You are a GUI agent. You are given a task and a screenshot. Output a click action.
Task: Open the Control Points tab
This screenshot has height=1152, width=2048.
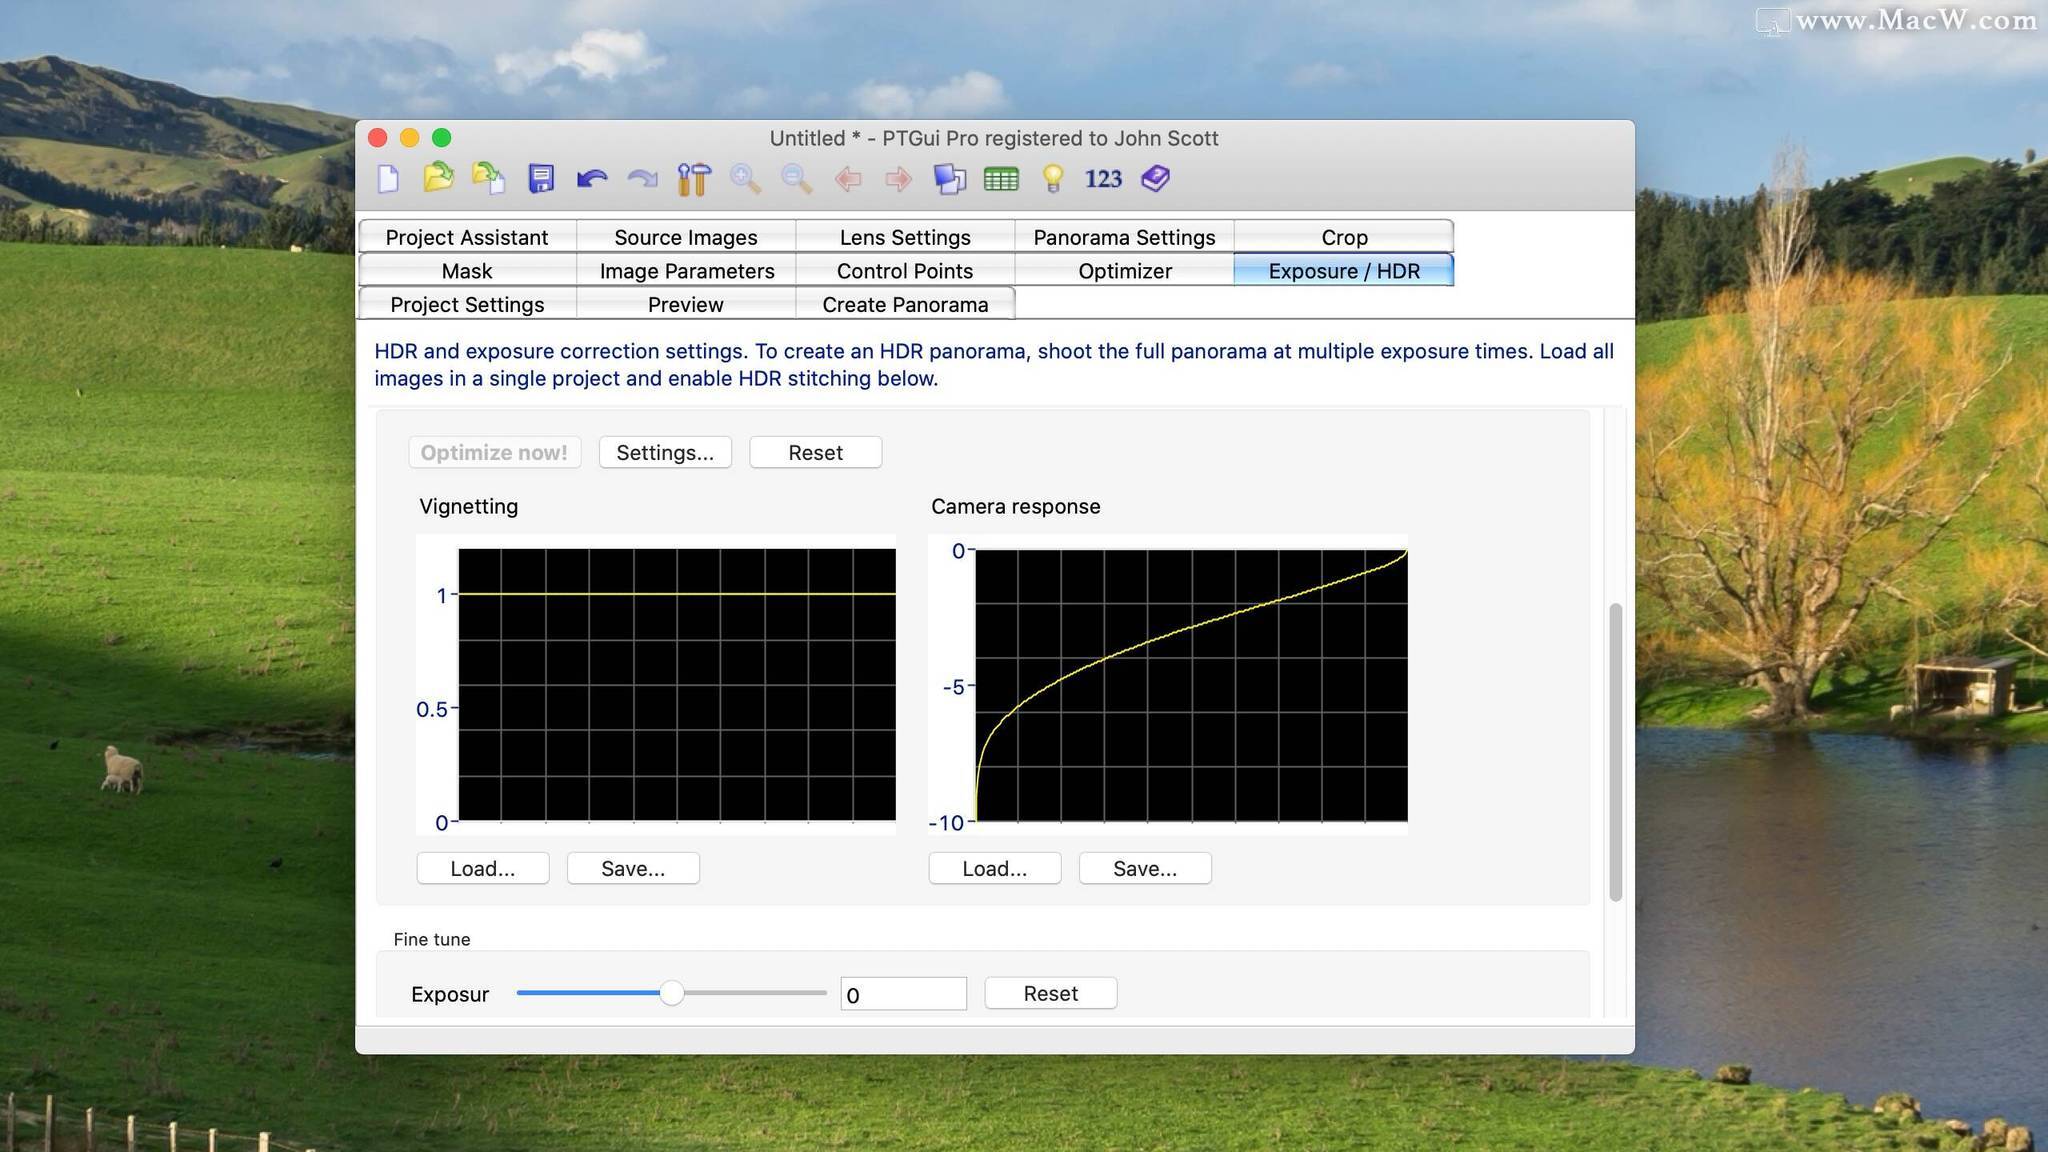[x=905, y=271]
